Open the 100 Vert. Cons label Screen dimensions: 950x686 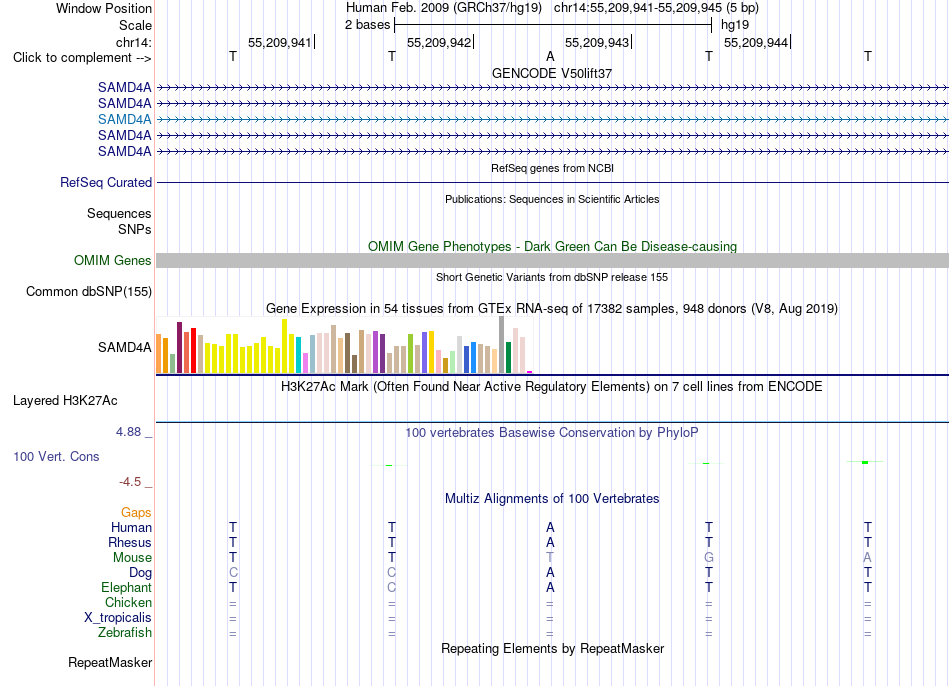(x=56, y=456)
